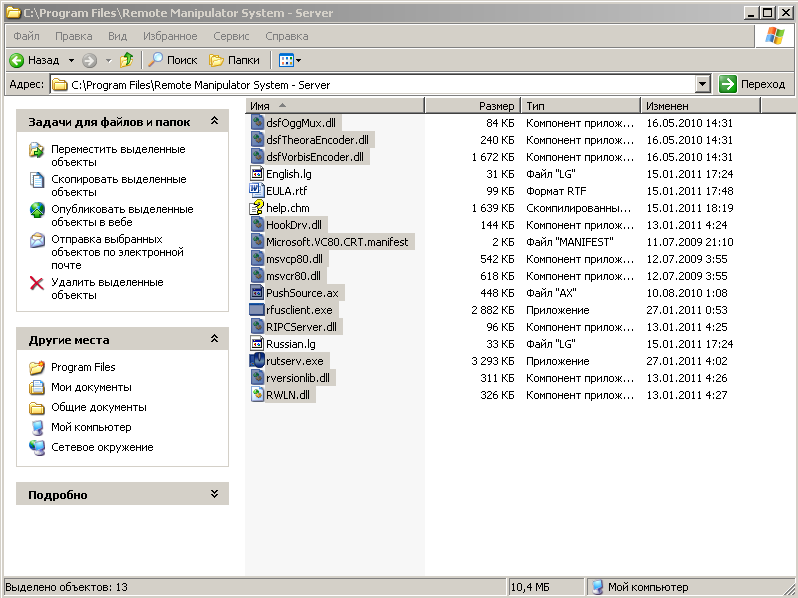Open the Forward button history dropdown arrow

108,61
